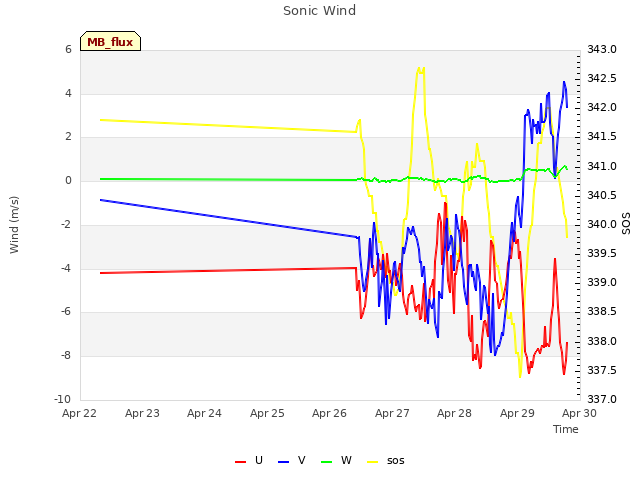The height and width of the screenshot is (480, 640).
Task: Click the red U legend swatch
Action: pos(240,462)
